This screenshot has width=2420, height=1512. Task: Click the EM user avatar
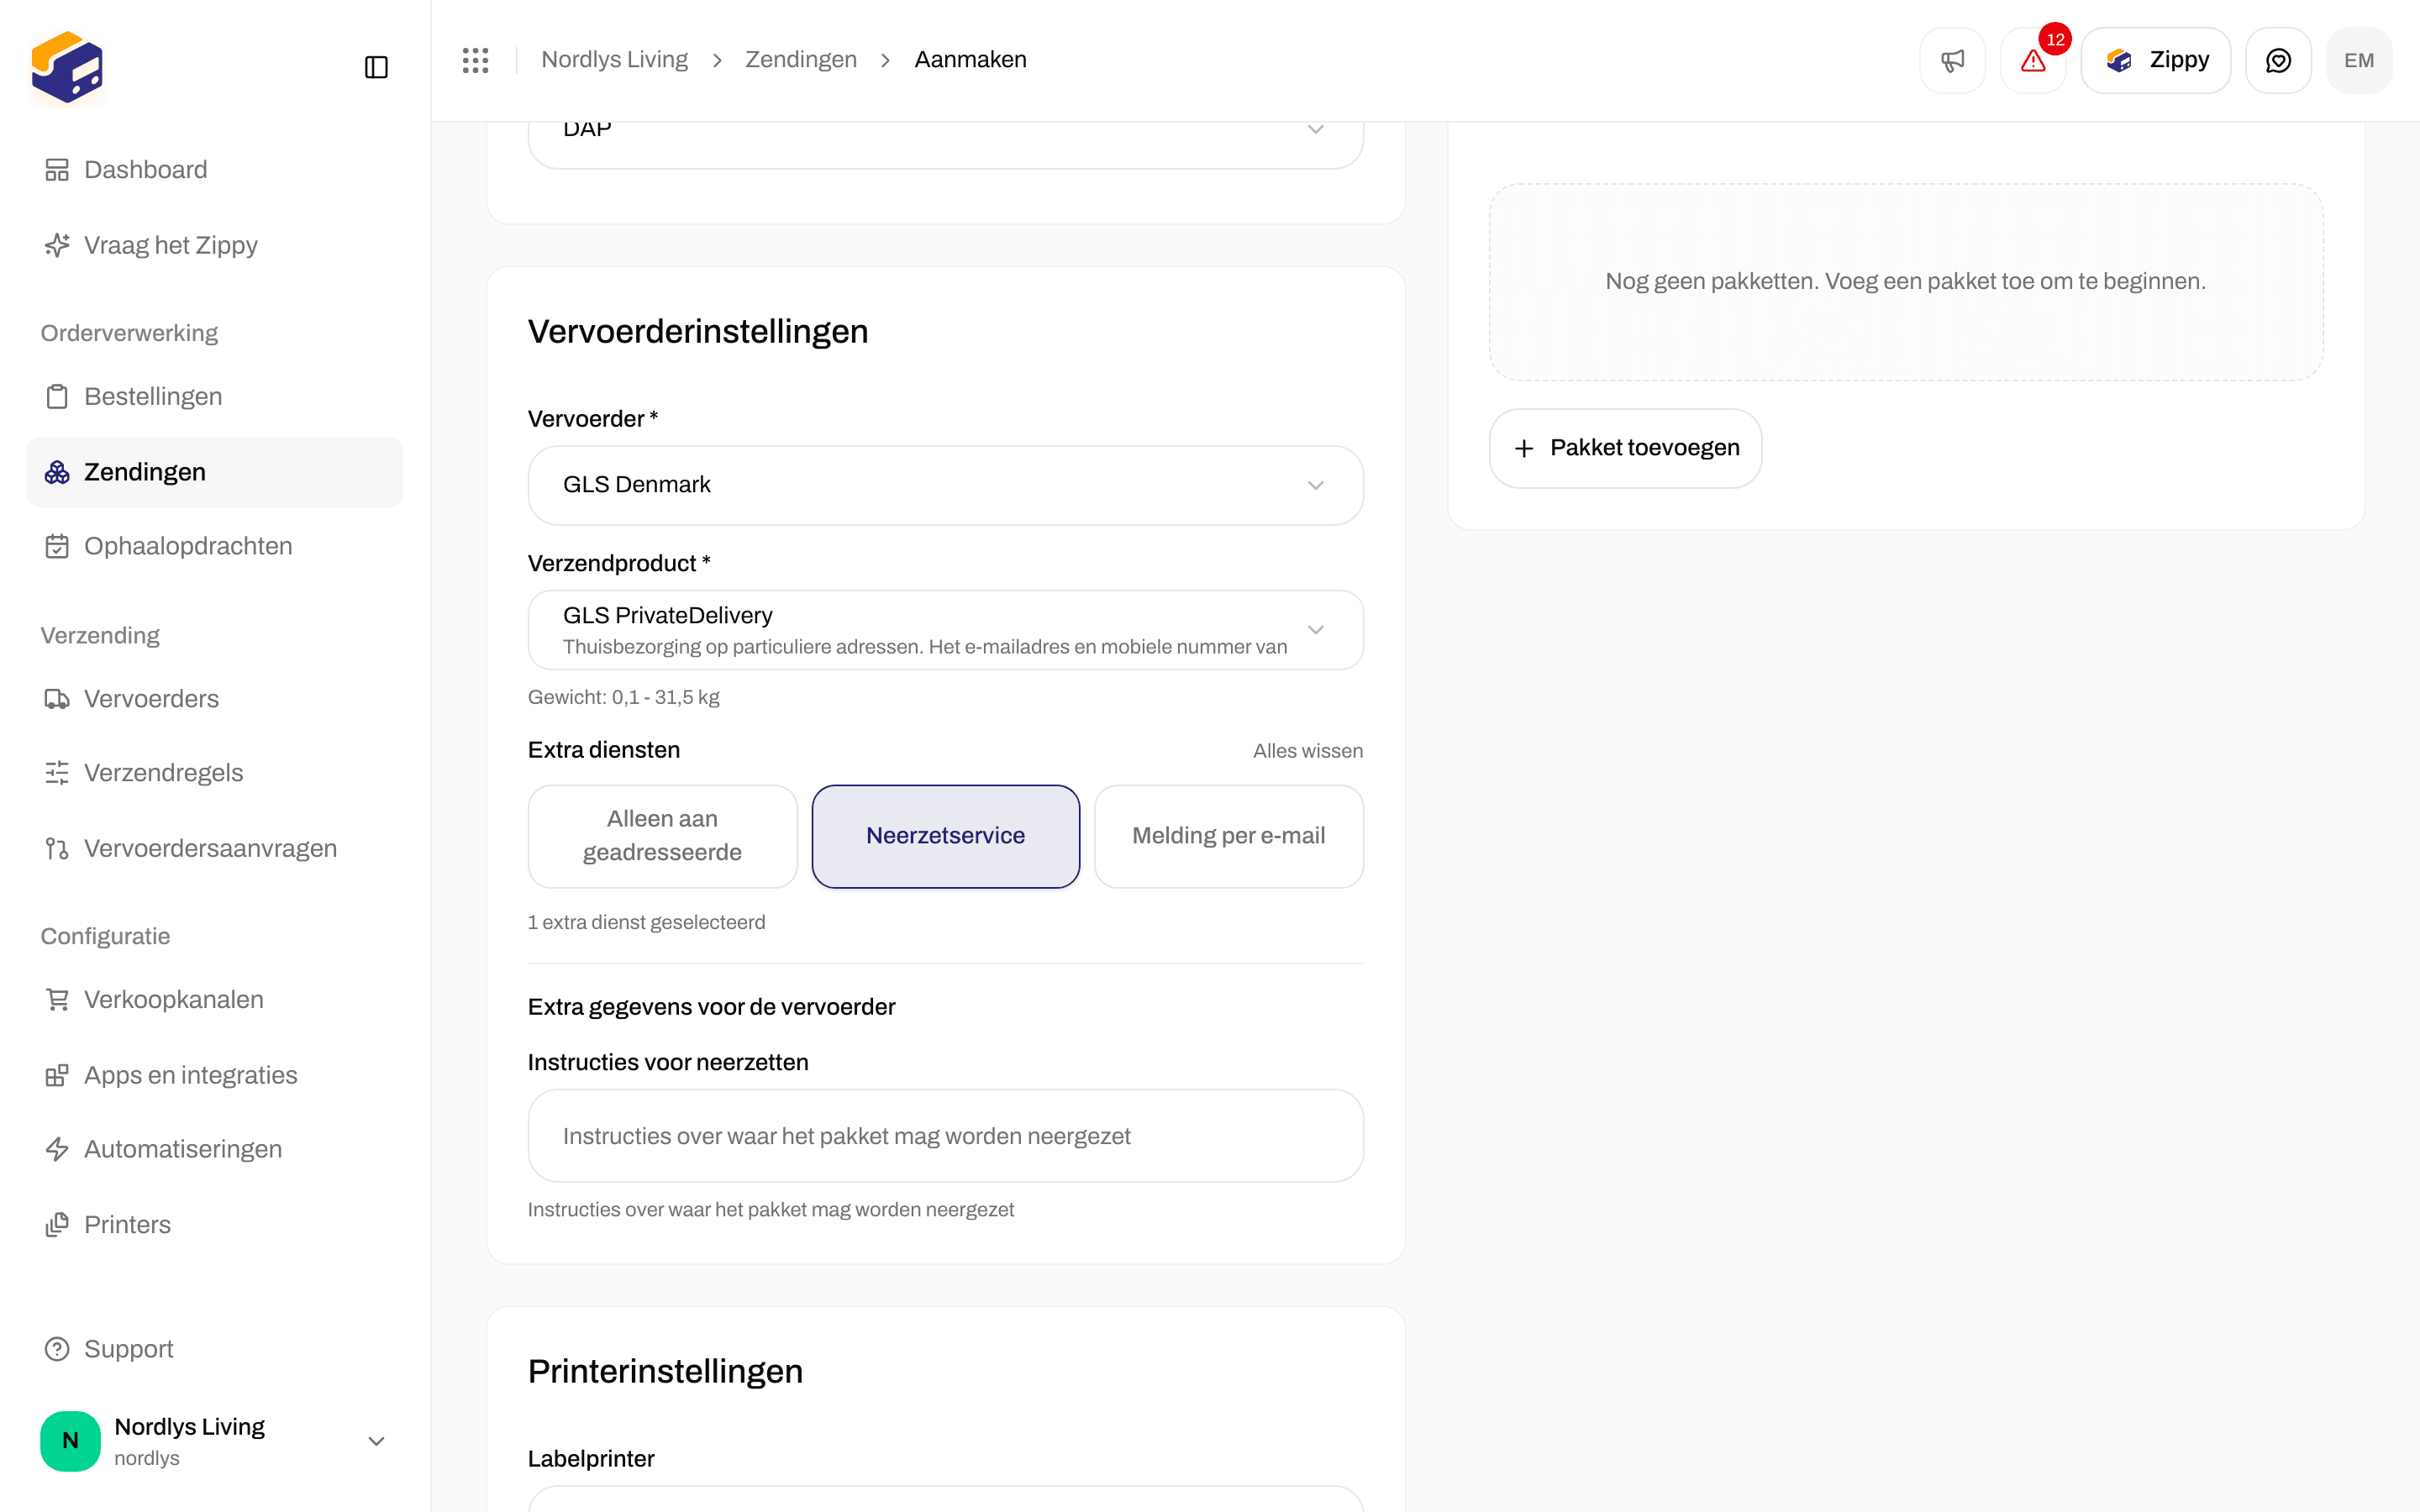pyautogui.click(x=2359, y=60)
